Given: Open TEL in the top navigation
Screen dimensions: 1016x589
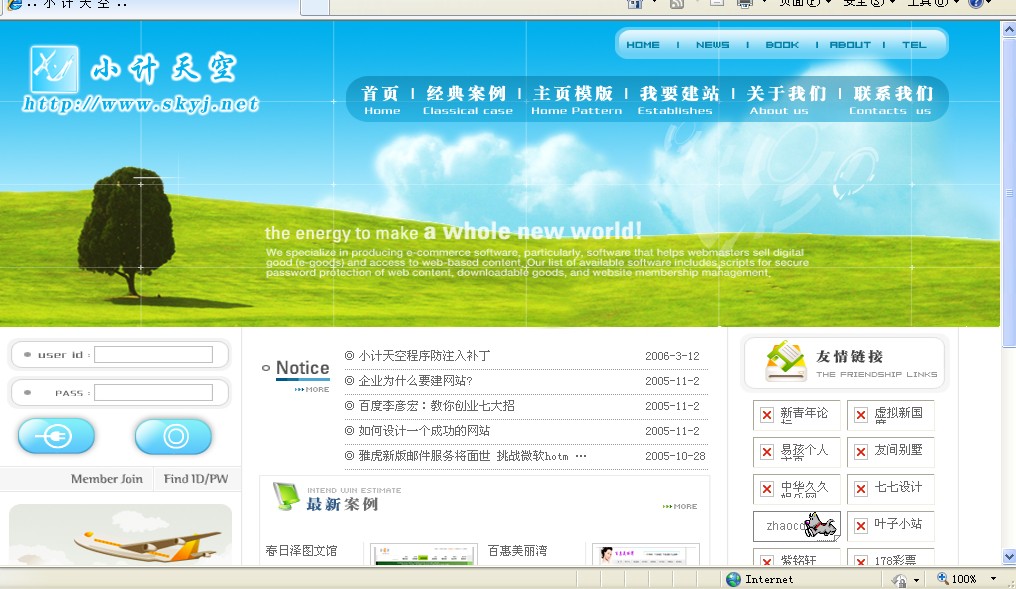Looking at the screenshot, I should [914, 45].
